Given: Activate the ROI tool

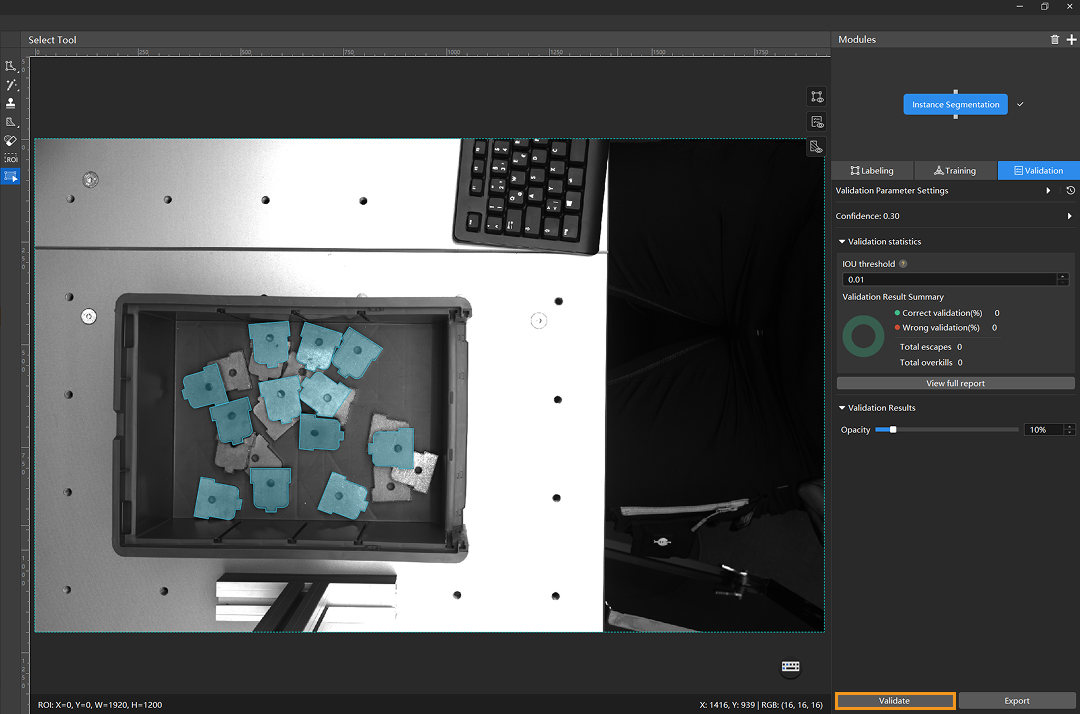Looking at the screenshot, I should 11,158.
